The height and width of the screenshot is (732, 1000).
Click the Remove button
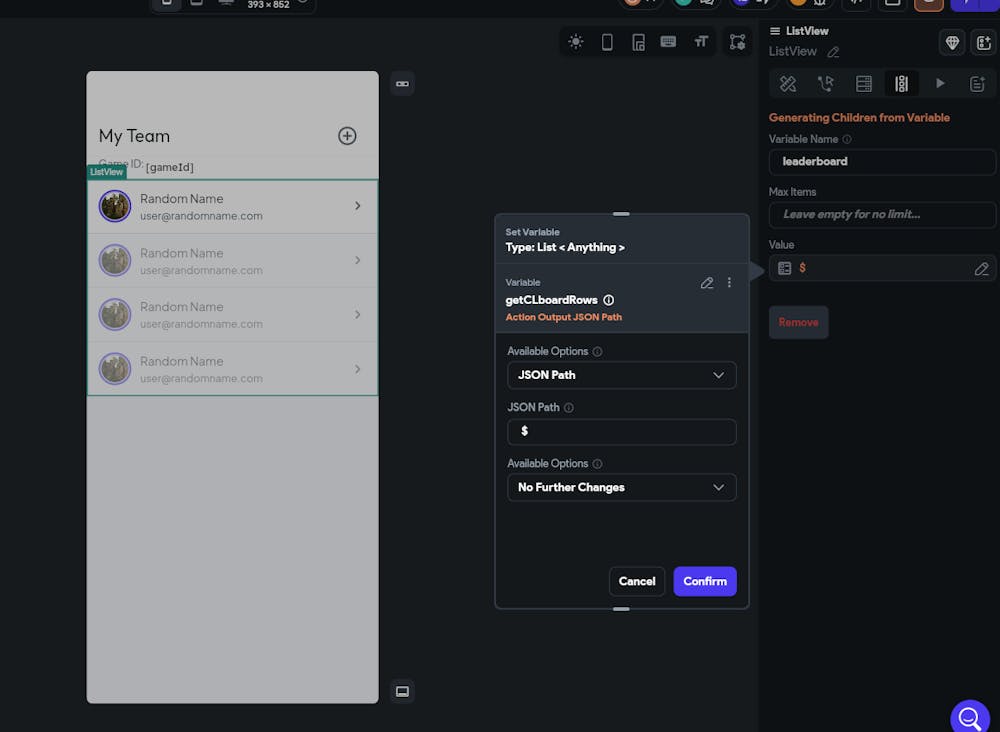[798, 322]
